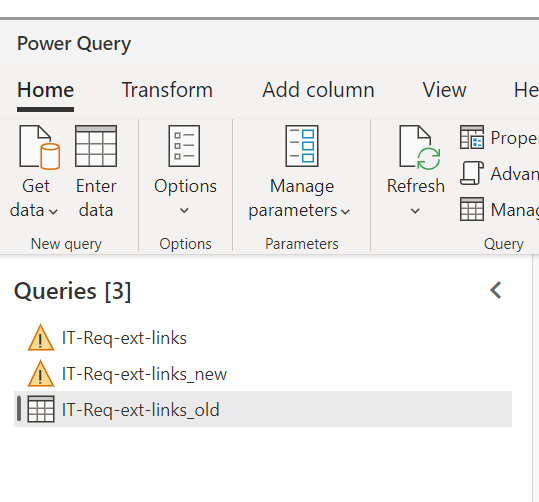539x502 pixels.
Task: Click the Enter data label
Action: pos(96,198)
